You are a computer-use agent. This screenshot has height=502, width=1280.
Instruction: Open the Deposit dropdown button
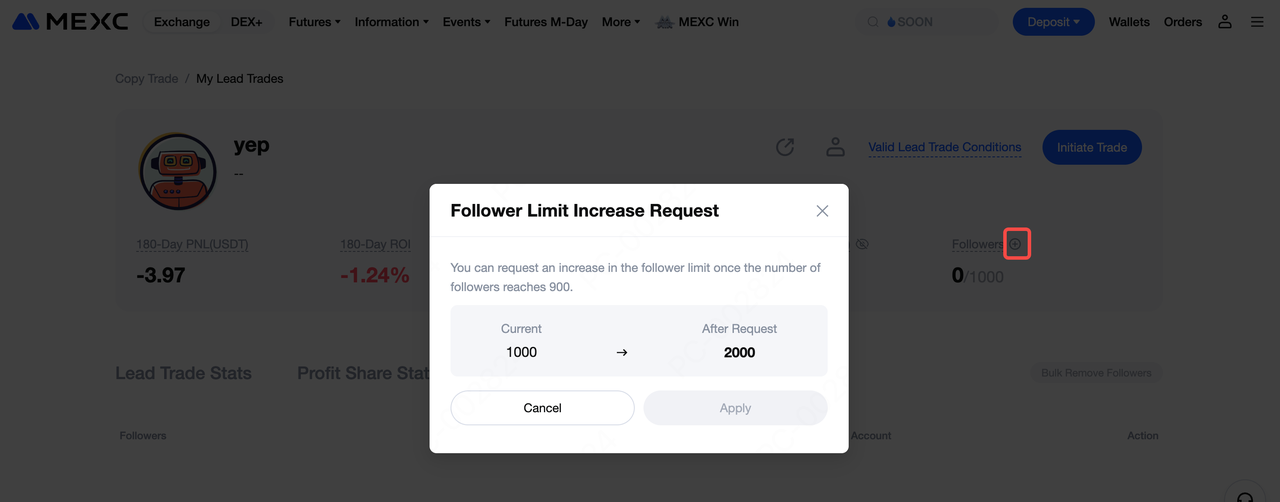pos(1053,22)
